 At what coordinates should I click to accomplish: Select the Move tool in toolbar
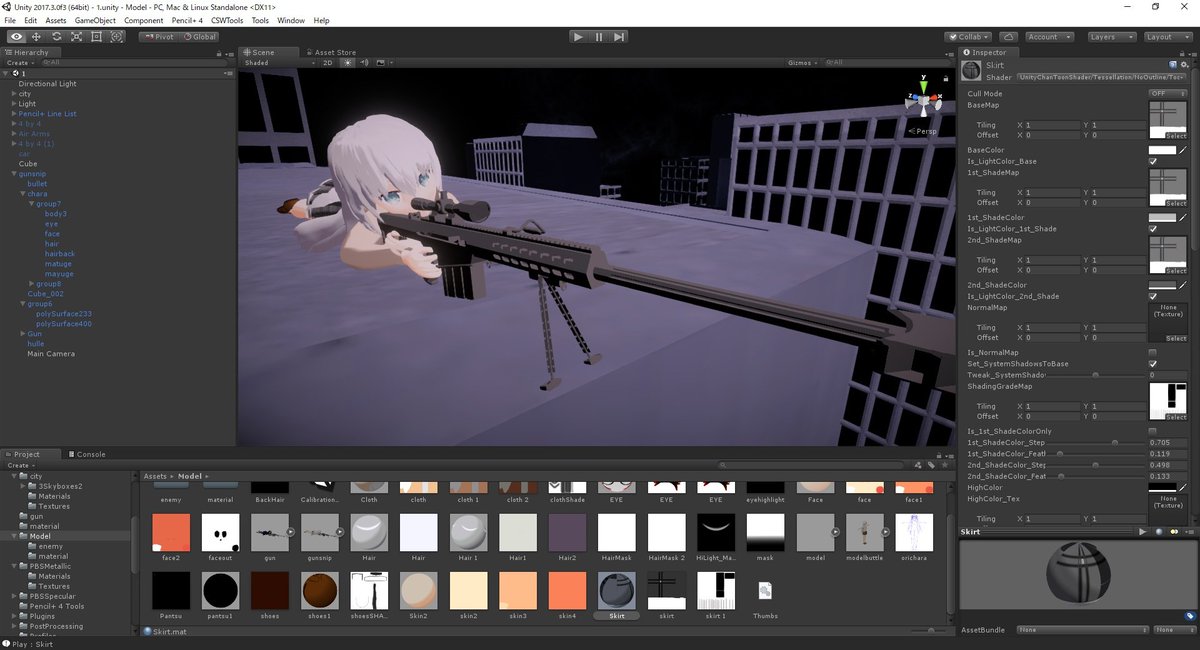[36, 37]
